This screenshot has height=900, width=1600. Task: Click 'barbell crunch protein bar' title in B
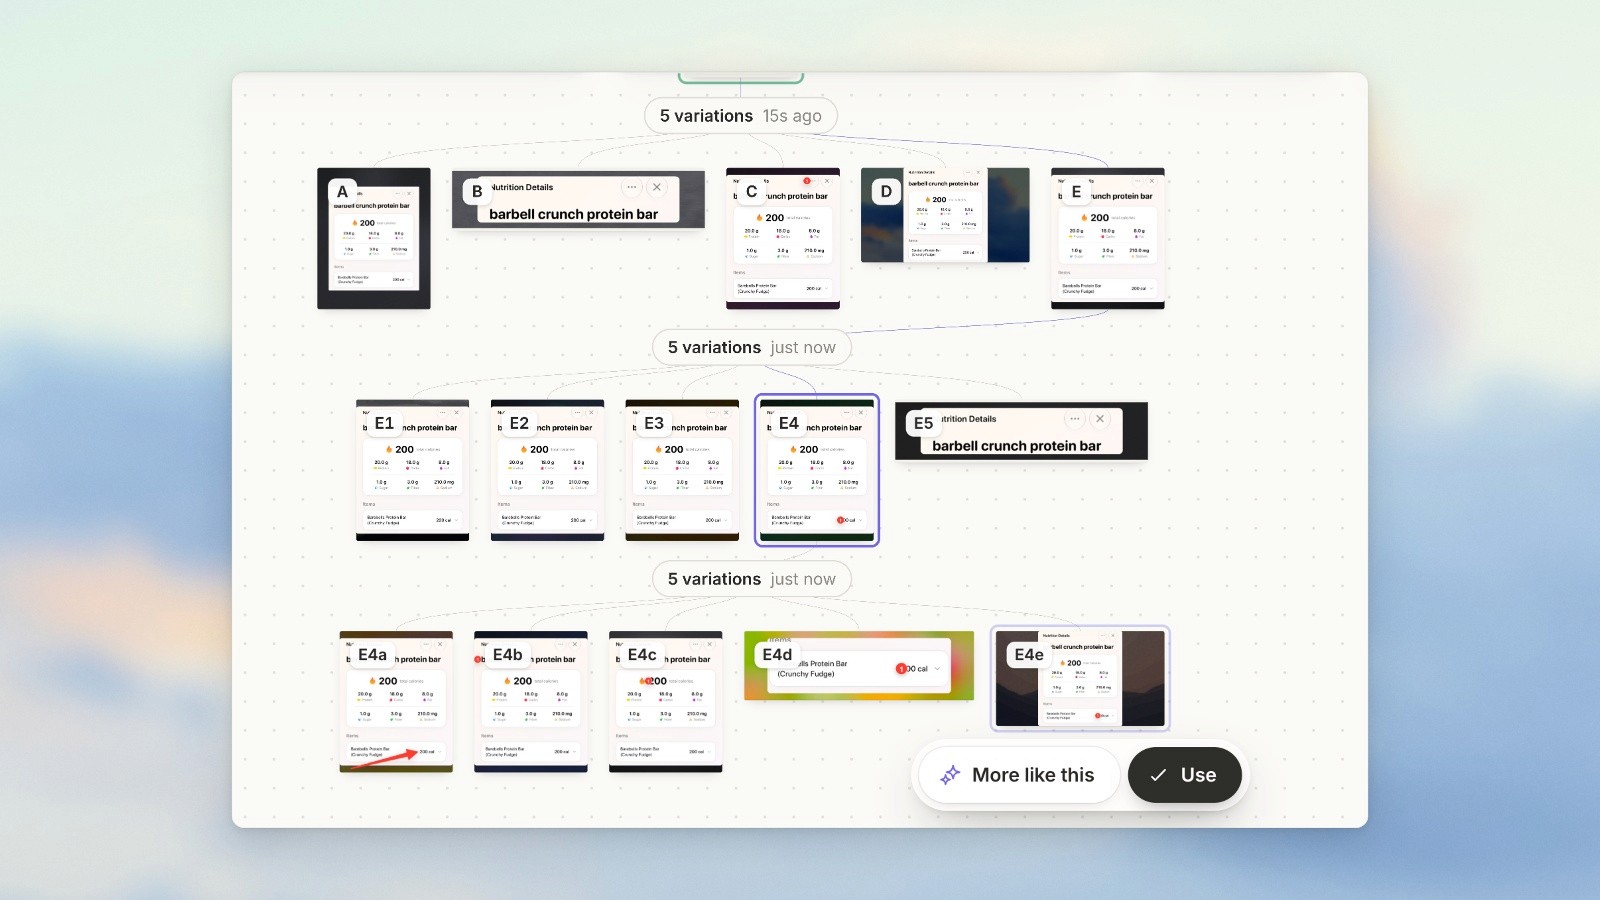tap(574, 214)
